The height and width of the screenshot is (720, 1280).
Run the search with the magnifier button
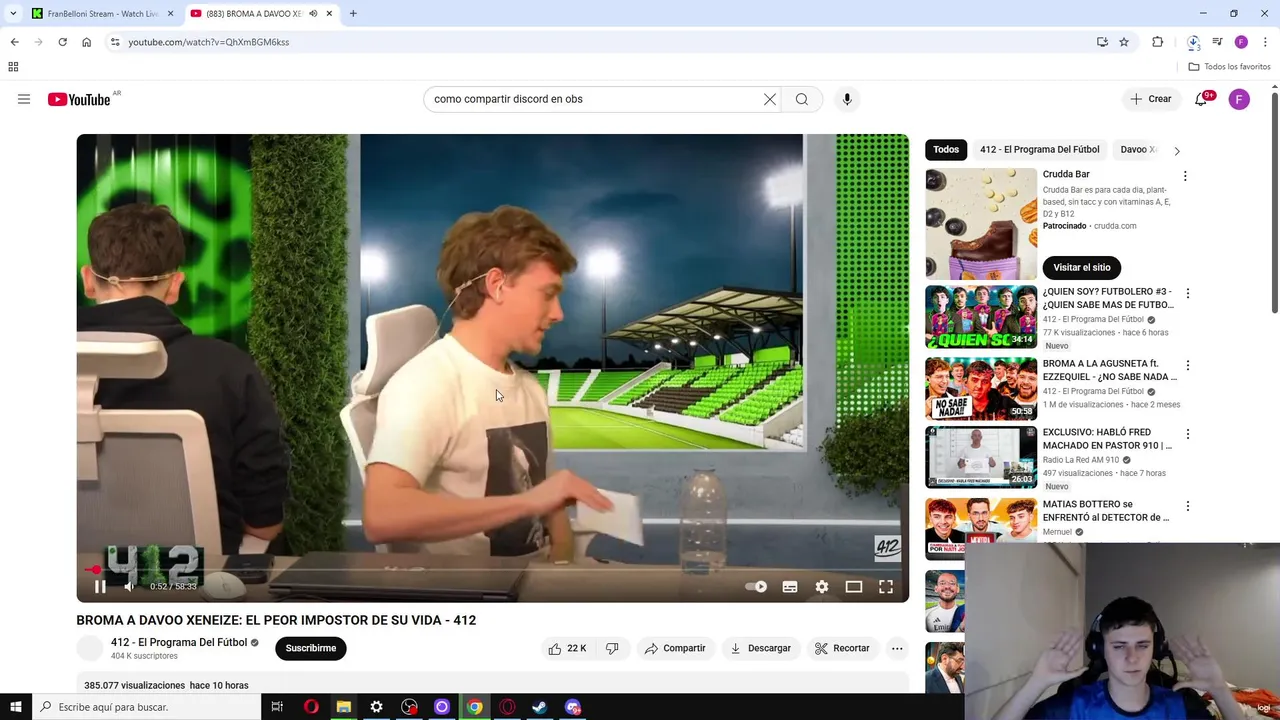[802, 99]
